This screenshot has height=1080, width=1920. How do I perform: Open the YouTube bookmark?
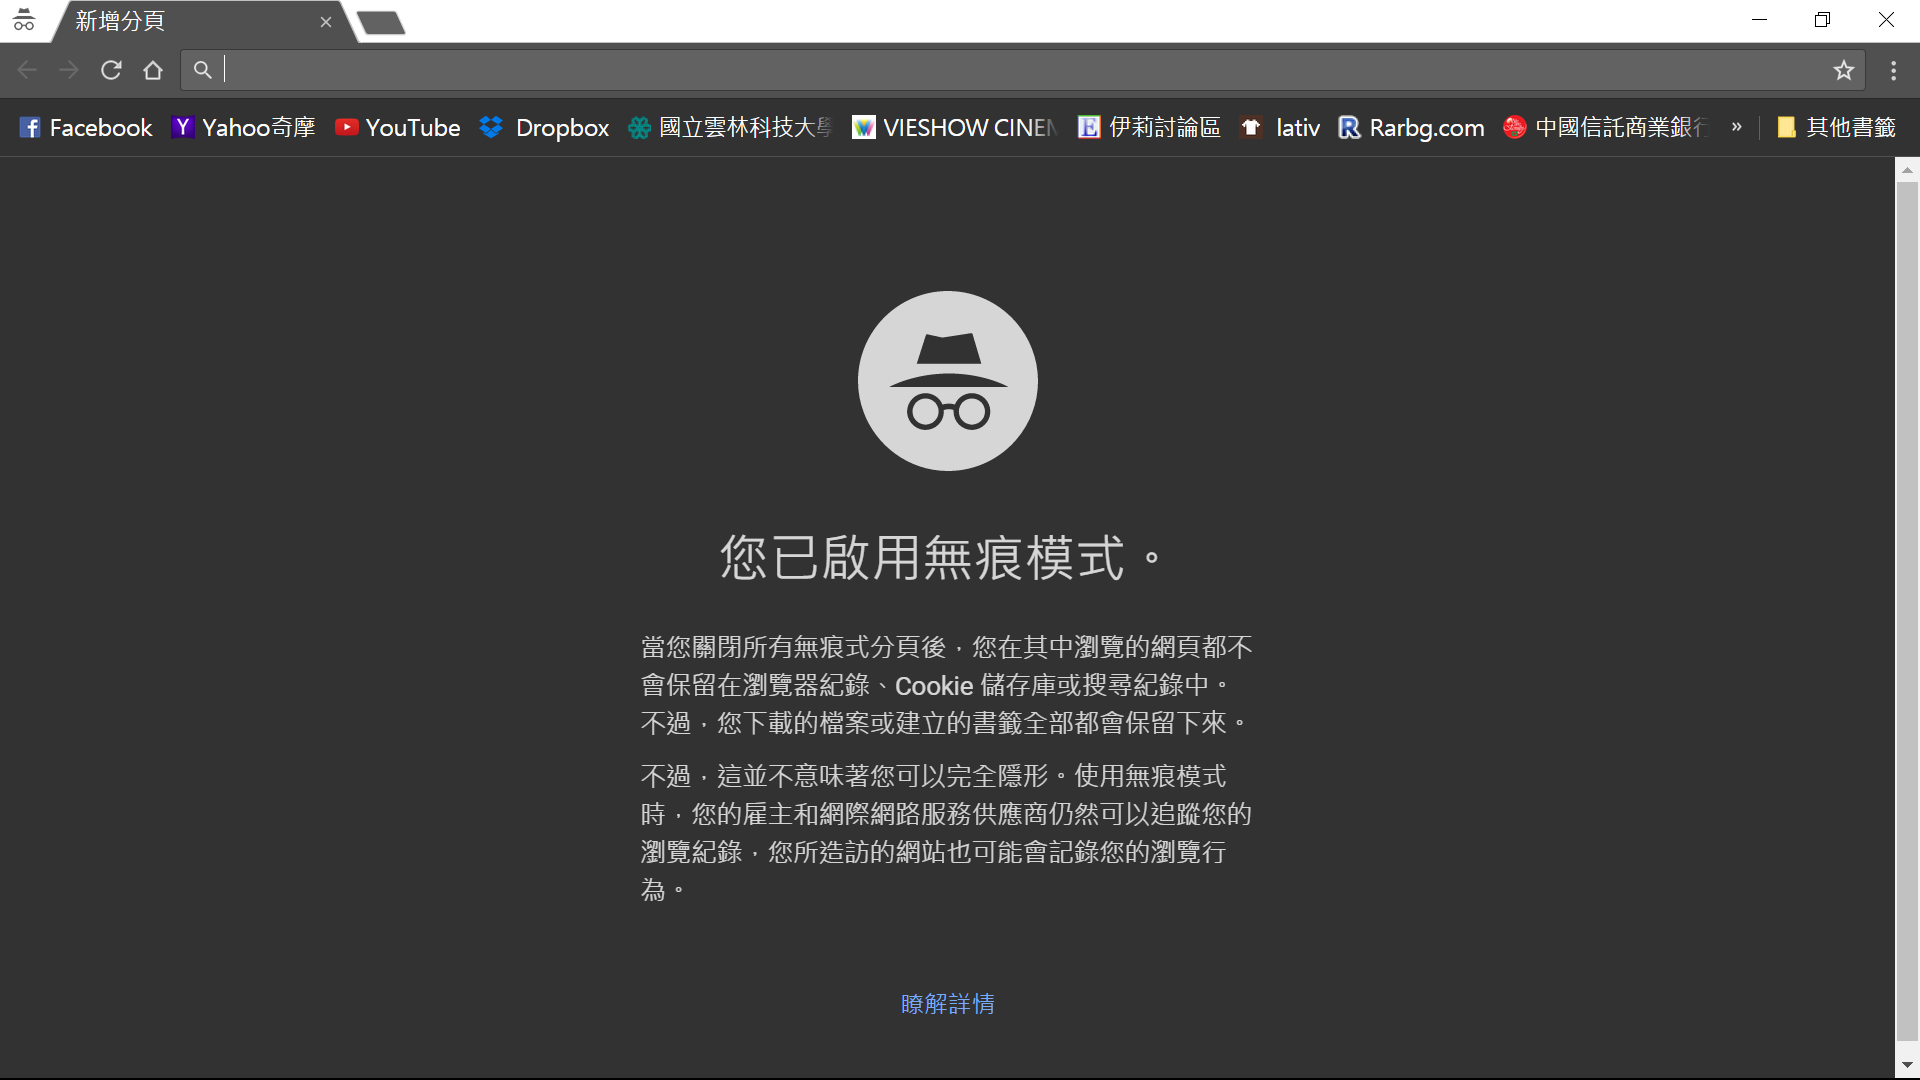(398, 128)
